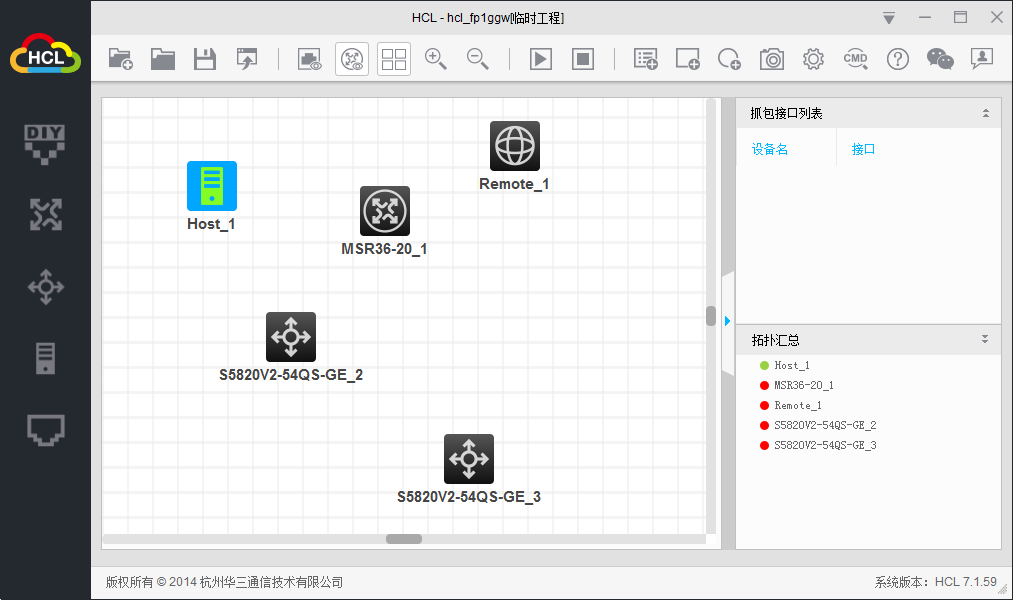This screenshot has width=1013, height=600.
Task: Close the HCL window
Action: [997, 17]
